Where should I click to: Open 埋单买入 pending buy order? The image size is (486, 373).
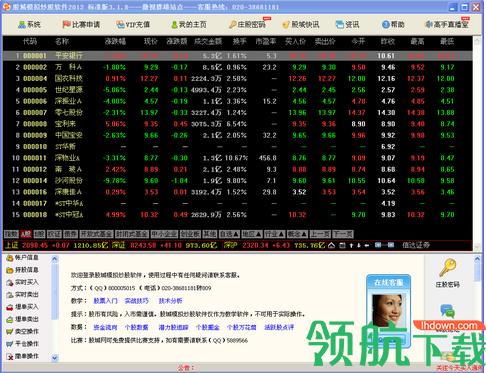(x=22, y=307)
